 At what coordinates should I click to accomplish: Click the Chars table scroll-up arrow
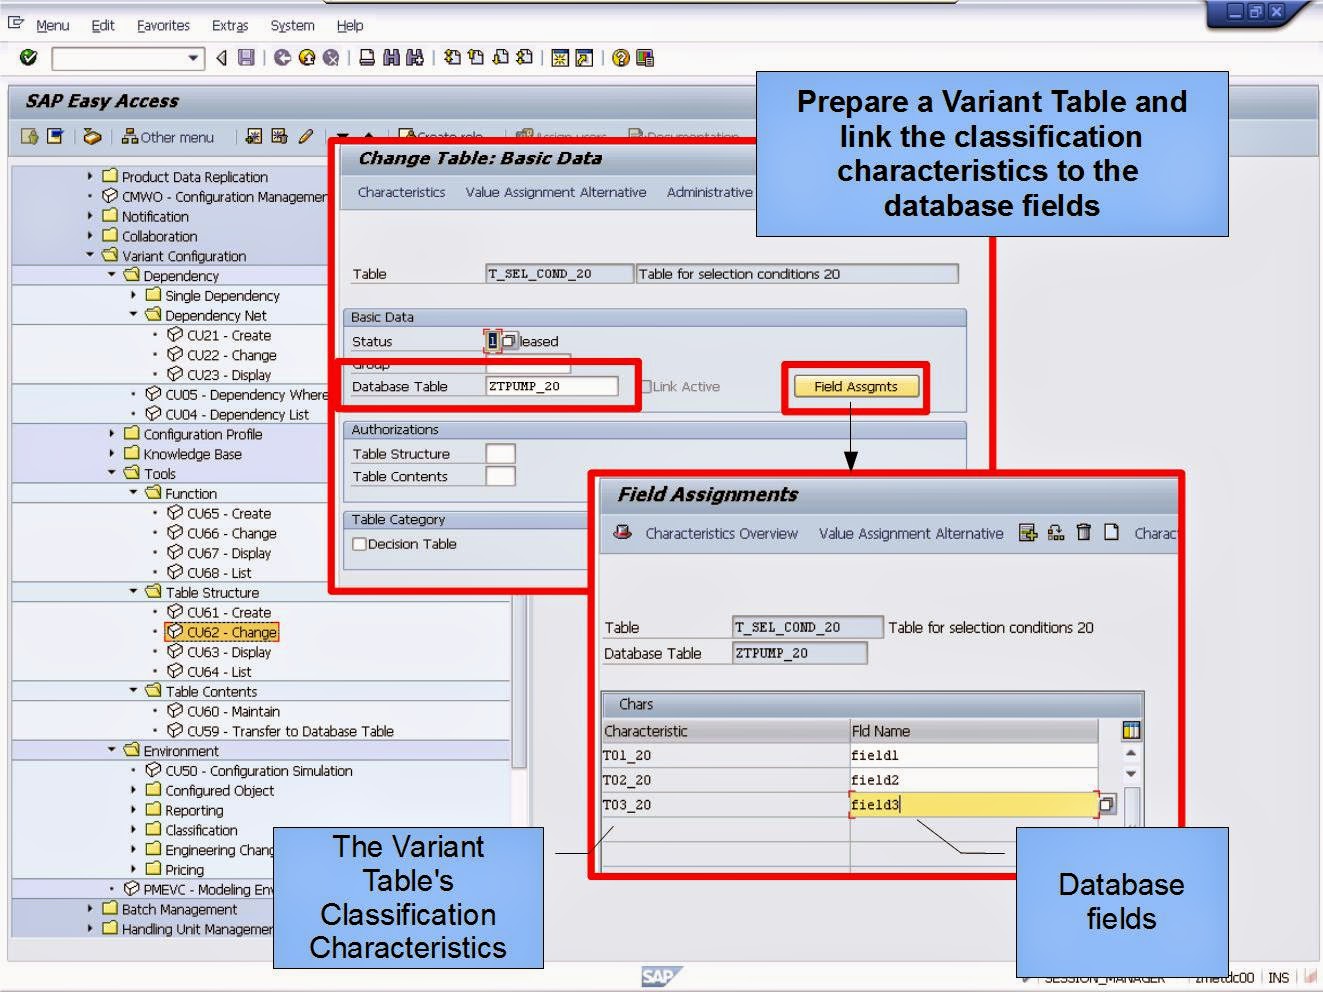coord(1131,753)
